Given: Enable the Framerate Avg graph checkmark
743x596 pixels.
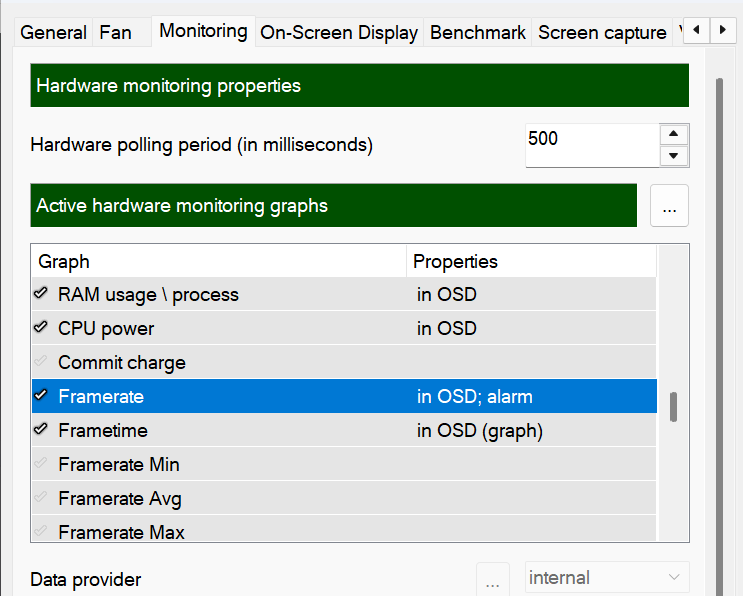Looking at the screenshot, I should click(x=41, y=498).
